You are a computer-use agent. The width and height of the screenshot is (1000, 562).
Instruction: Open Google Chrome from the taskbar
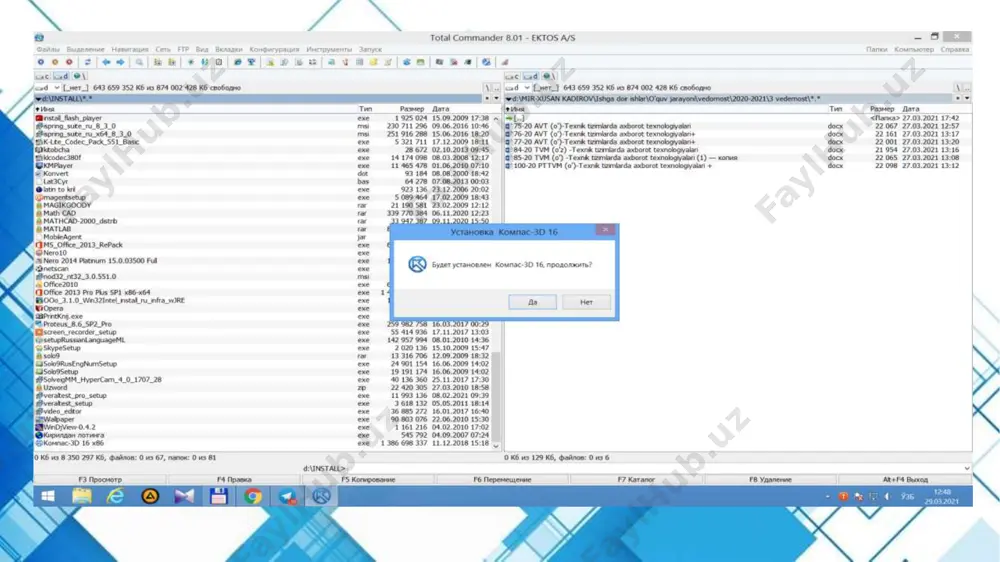click(253, 496)
